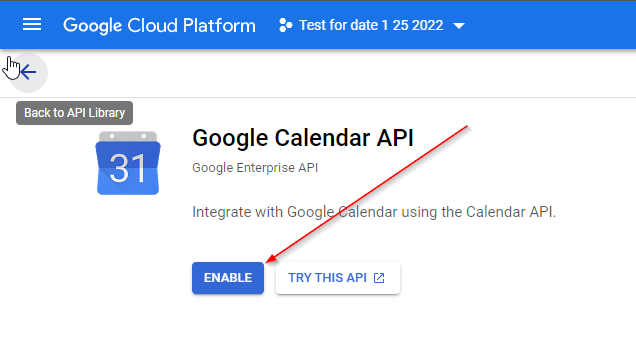Click the TRY THIS API button
This screenshot has height=364, width=636.
click(338, 278)
